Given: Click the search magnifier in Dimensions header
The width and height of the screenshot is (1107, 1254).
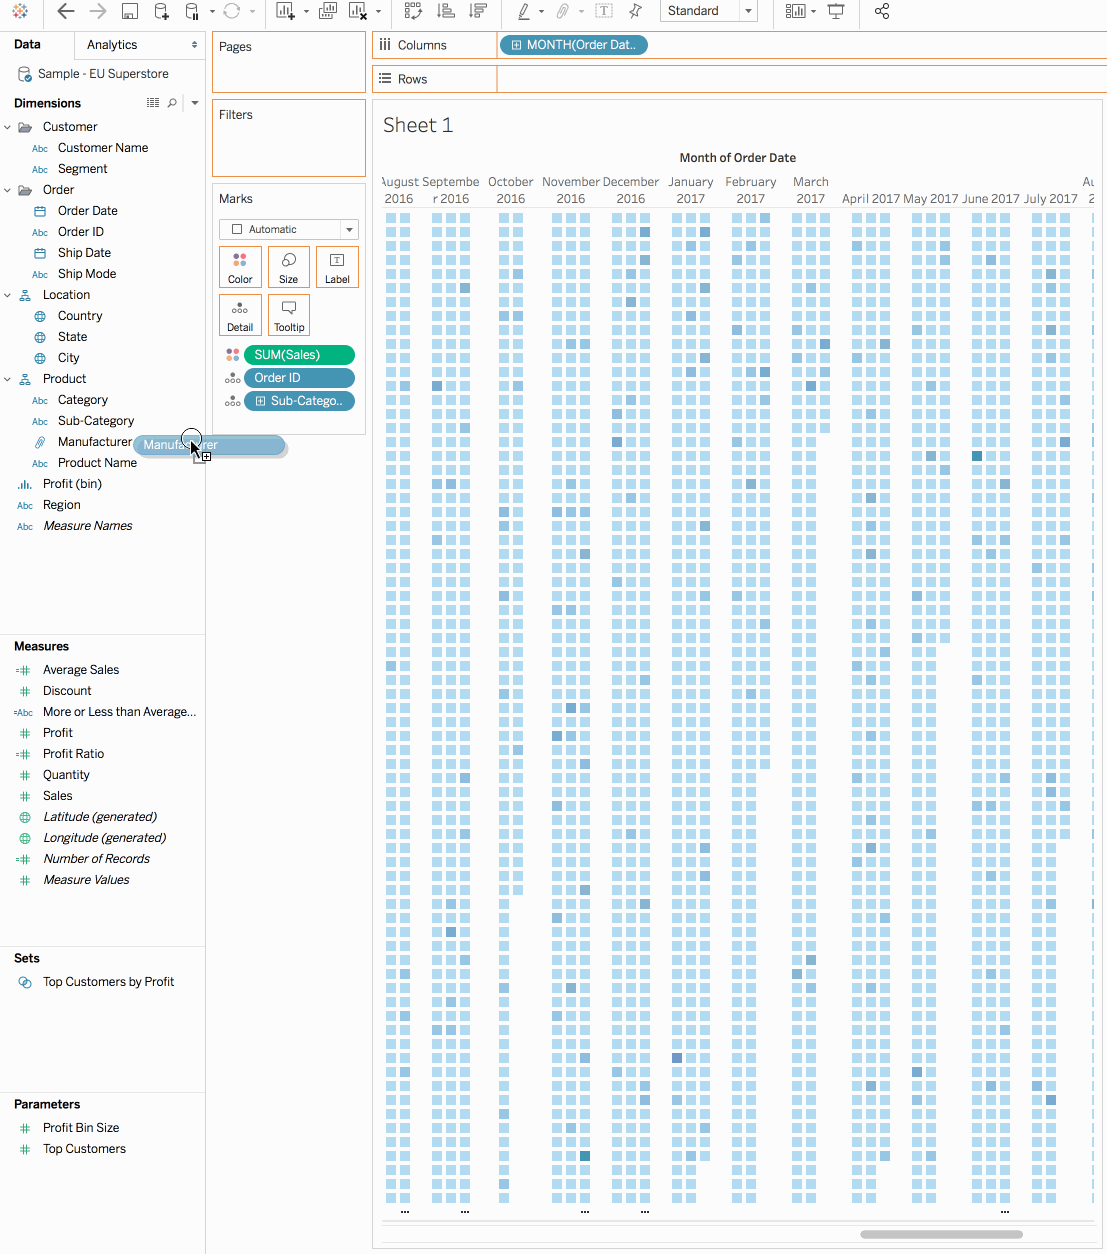Looking at the screenshot, I should point(172,103).
